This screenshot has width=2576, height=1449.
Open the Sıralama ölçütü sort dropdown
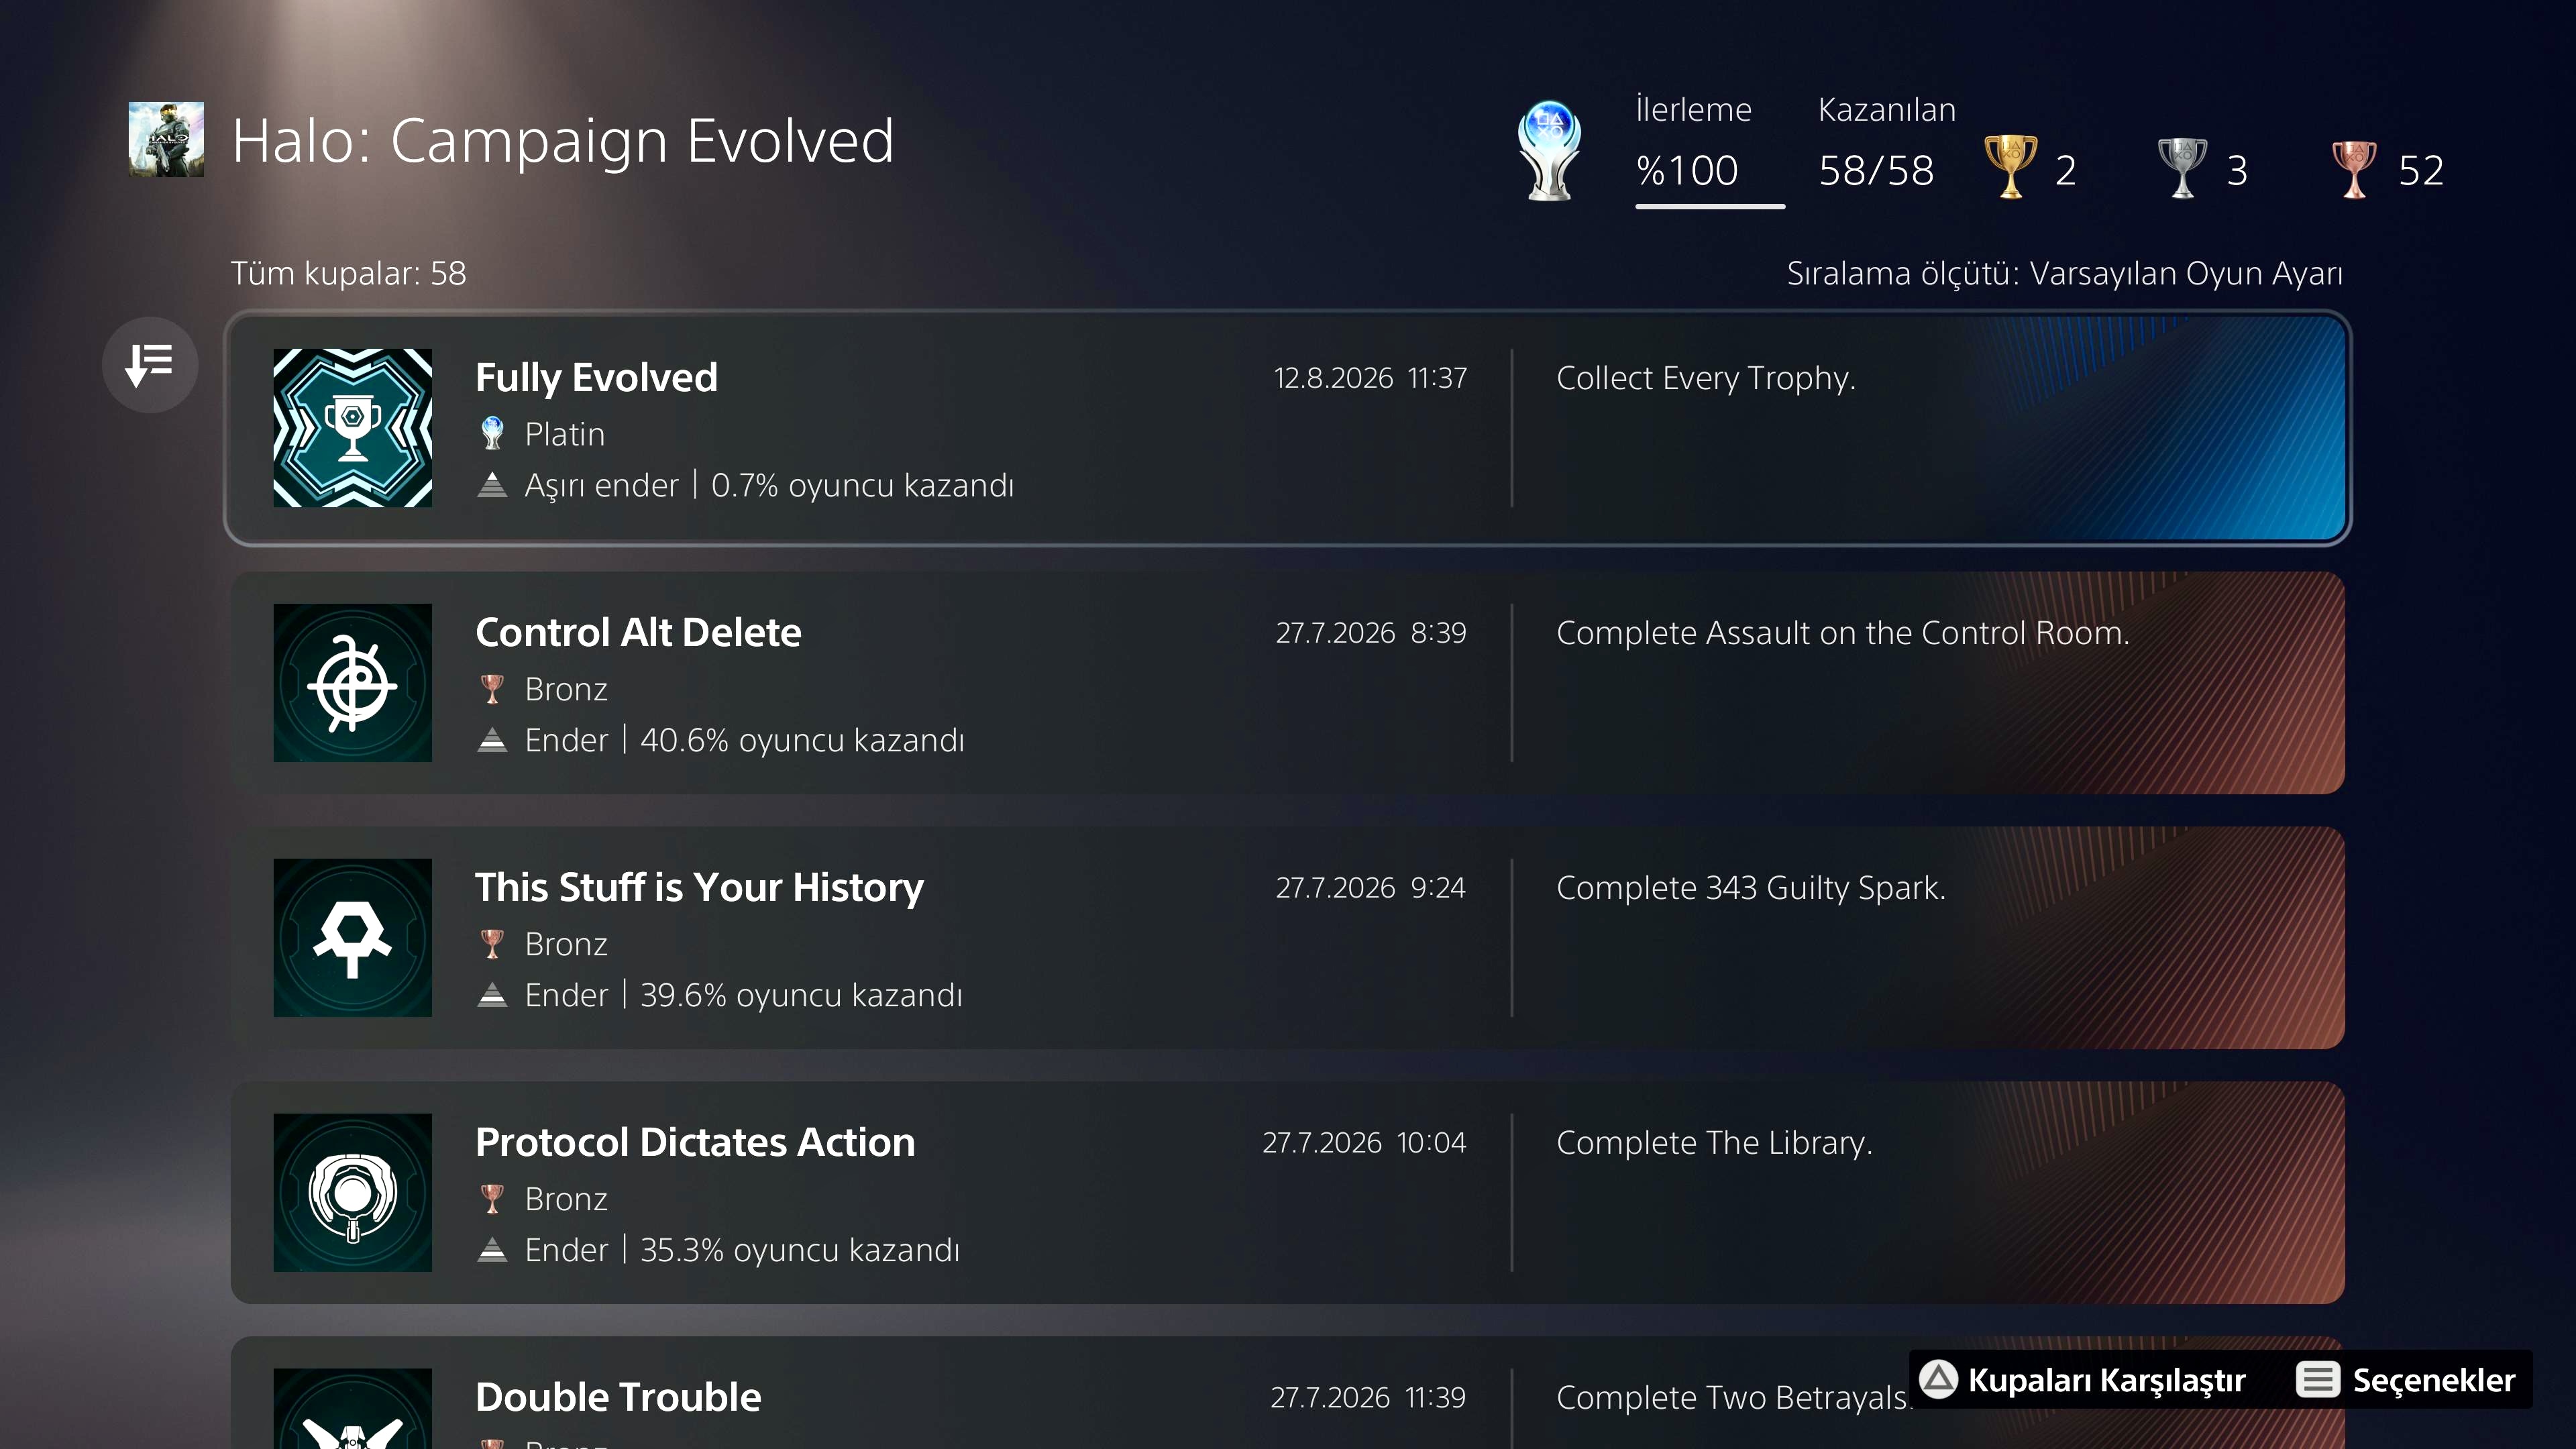[2064, 273]
